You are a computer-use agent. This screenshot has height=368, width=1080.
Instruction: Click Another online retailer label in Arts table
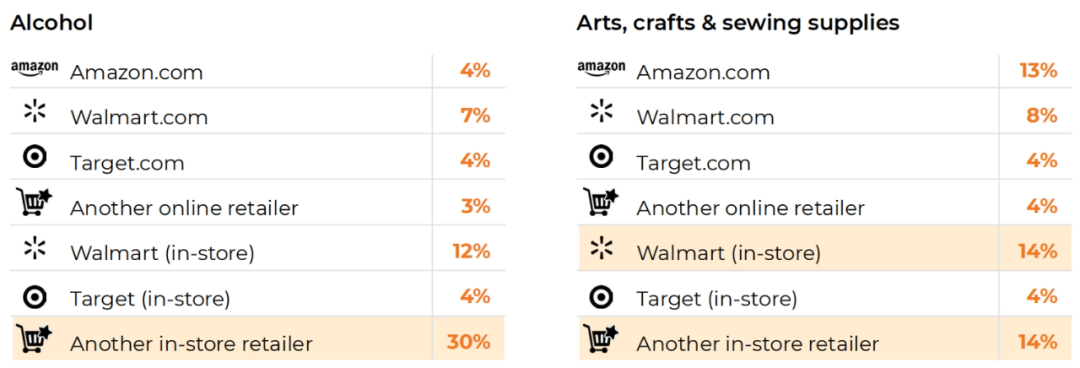coord(751,208)
